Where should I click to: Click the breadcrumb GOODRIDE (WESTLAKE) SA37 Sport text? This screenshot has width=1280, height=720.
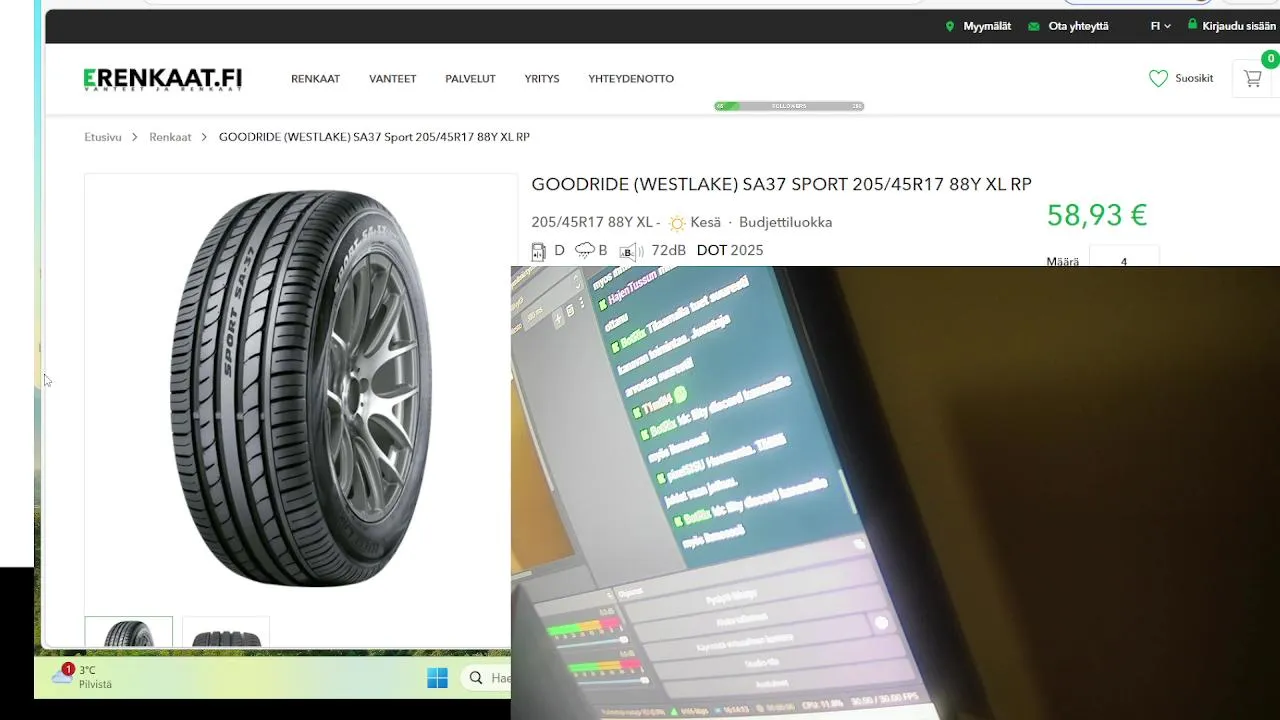coord(374,137)
